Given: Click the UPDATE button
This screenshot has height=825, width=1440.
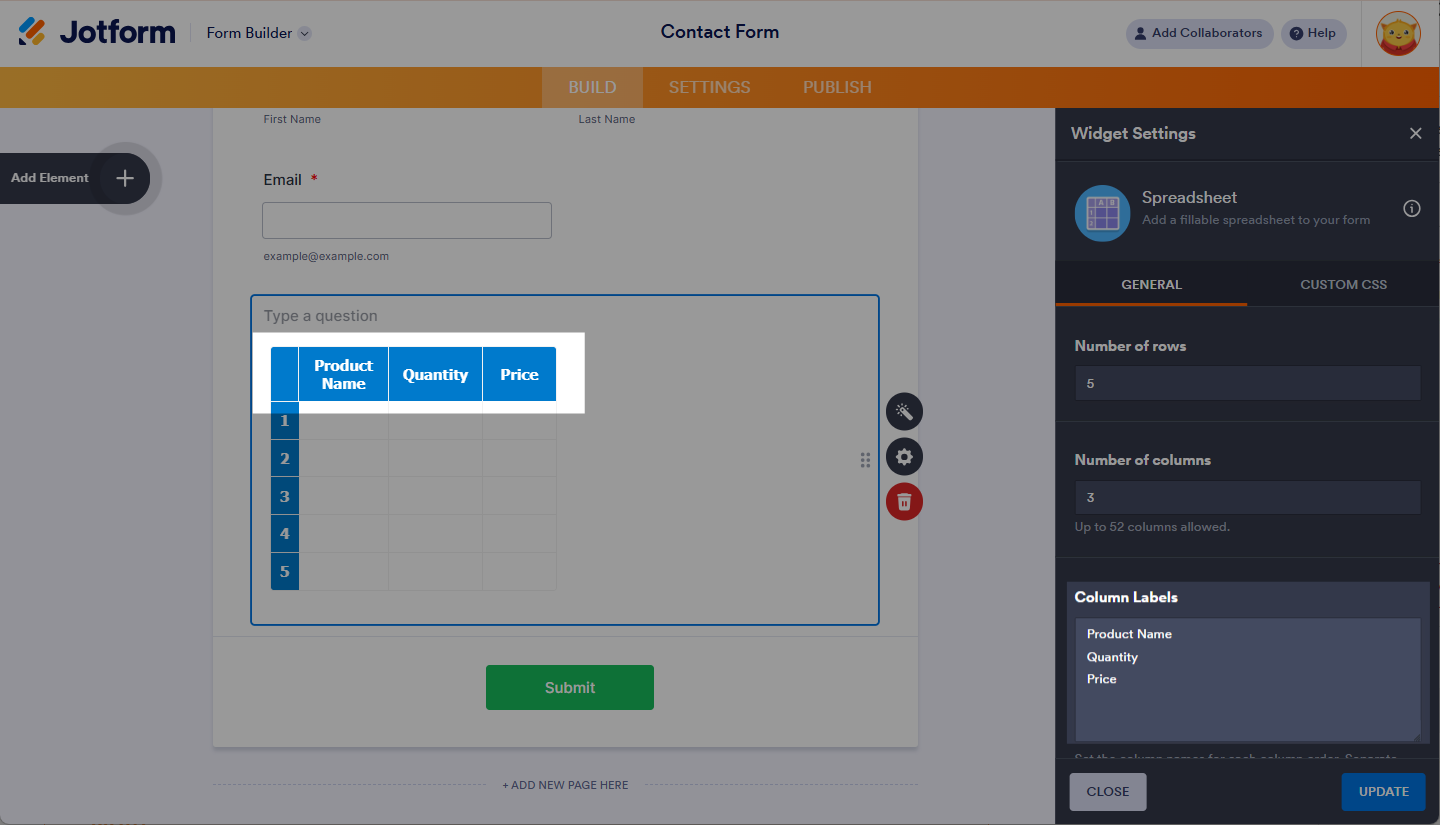Looking at the screenshot, I should 1384,792.
